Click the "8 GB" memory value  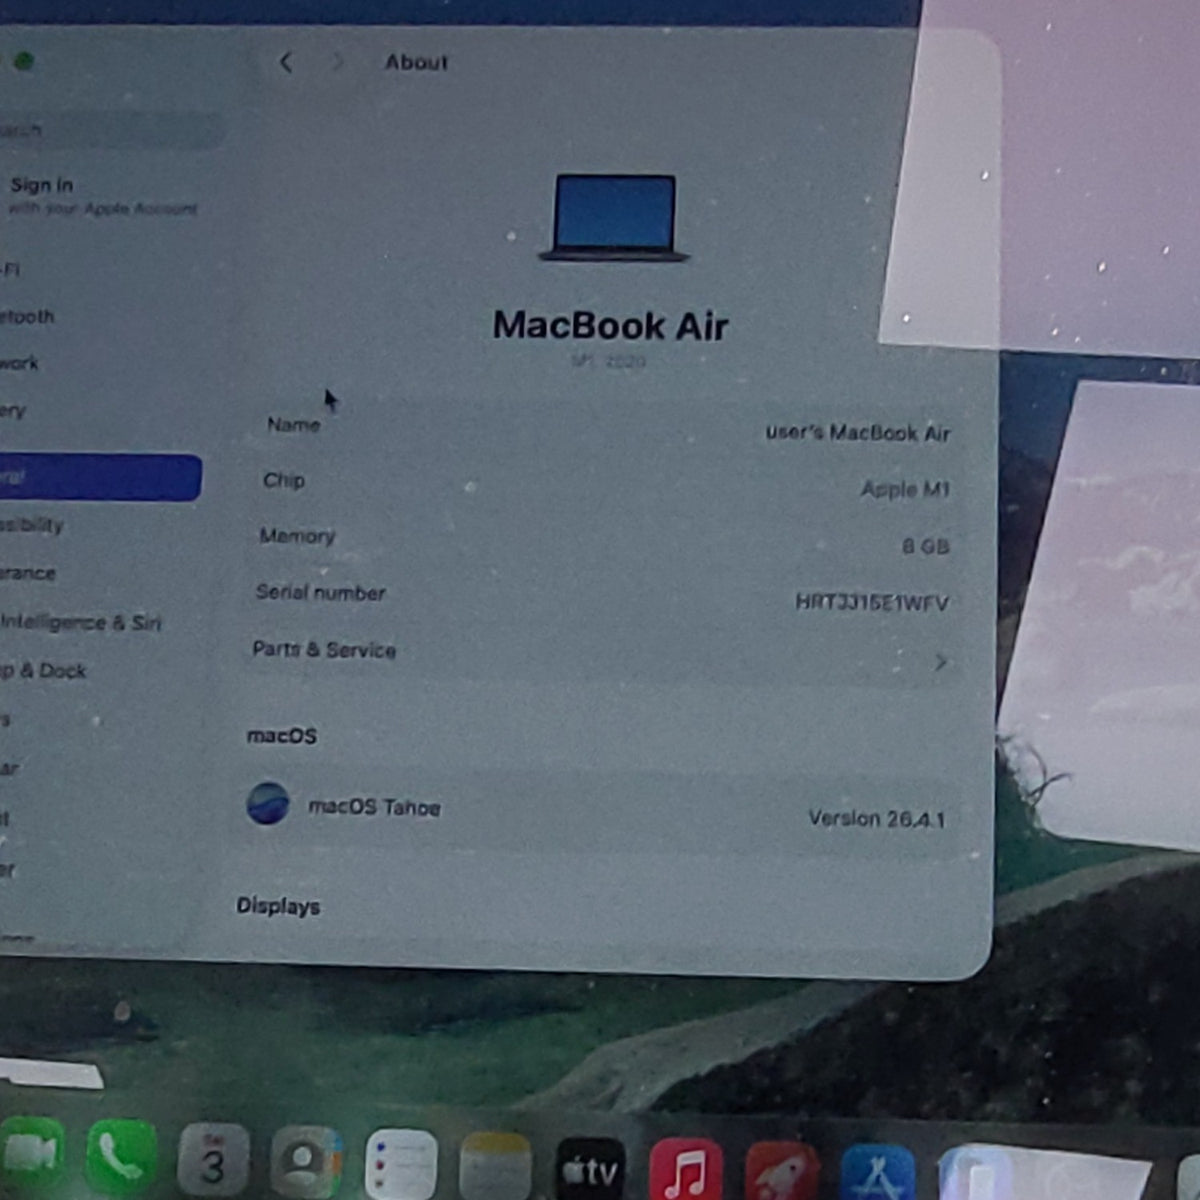point(925,546)
